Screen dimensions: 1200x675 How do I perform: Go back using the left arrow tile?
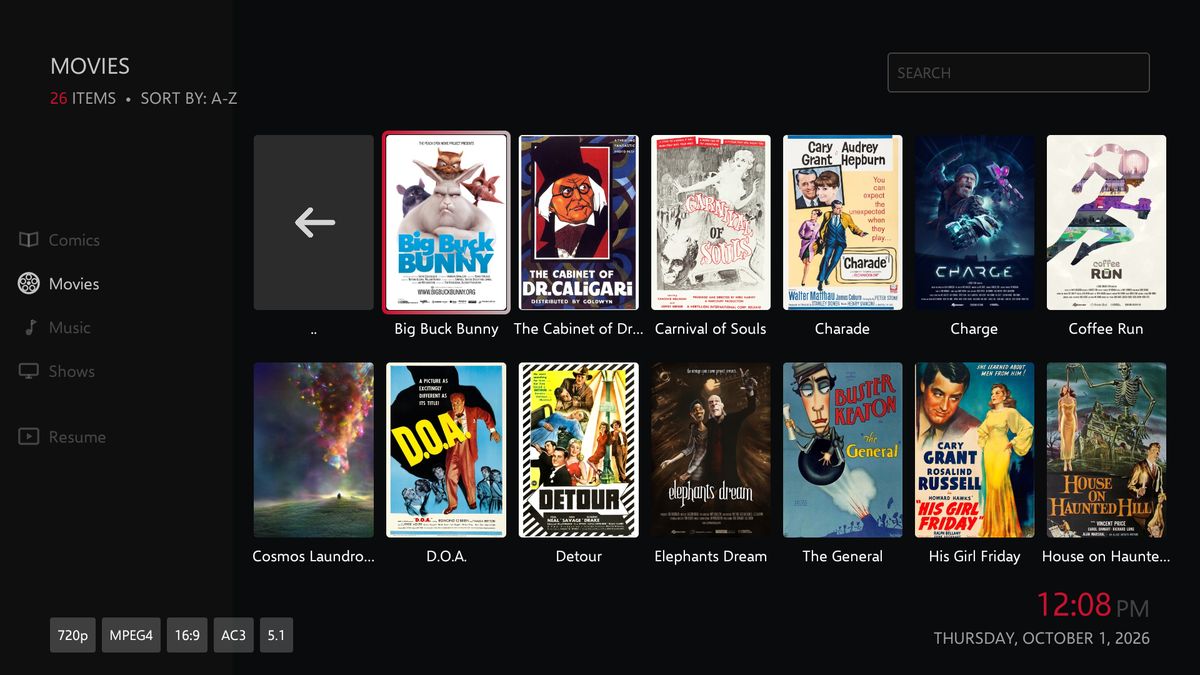tap(314, 223)
